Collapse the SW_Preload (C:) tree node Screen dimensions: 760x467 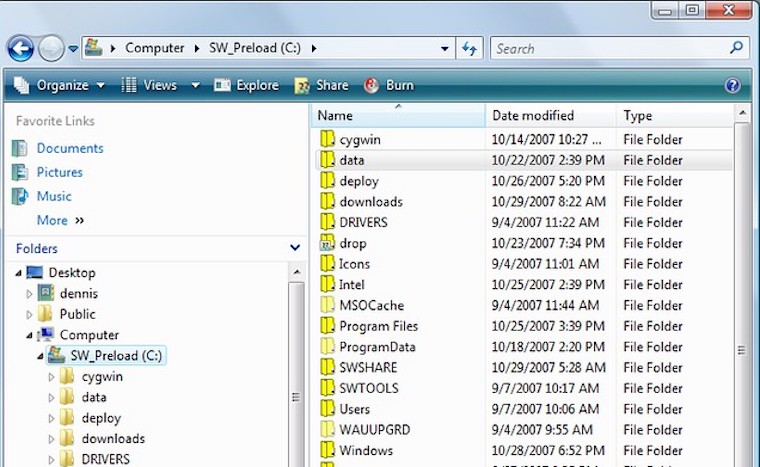click(x=40, y=356)
